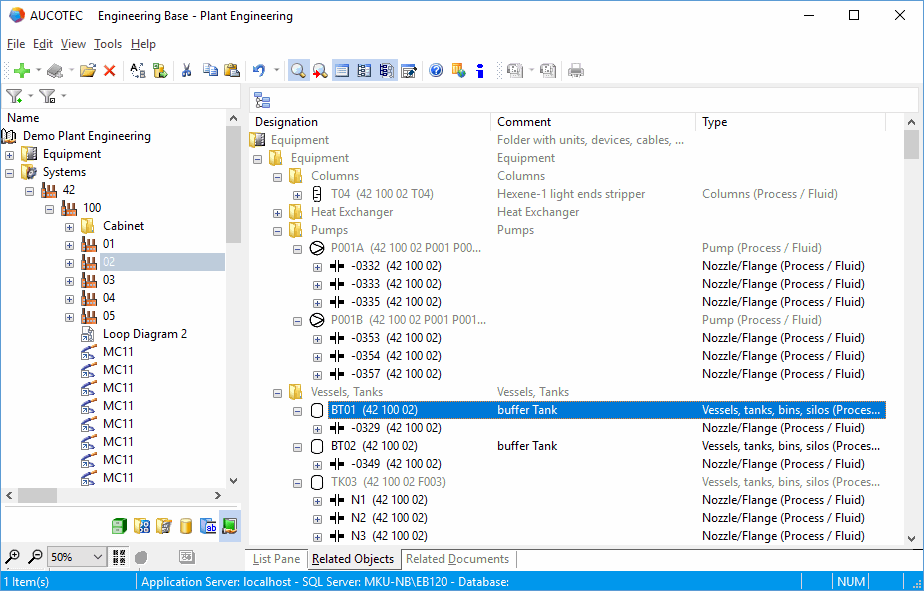Click the blue Undo arrow
Image resolution: width=924 pixels, height=591 pixels.
pos(259,70)
